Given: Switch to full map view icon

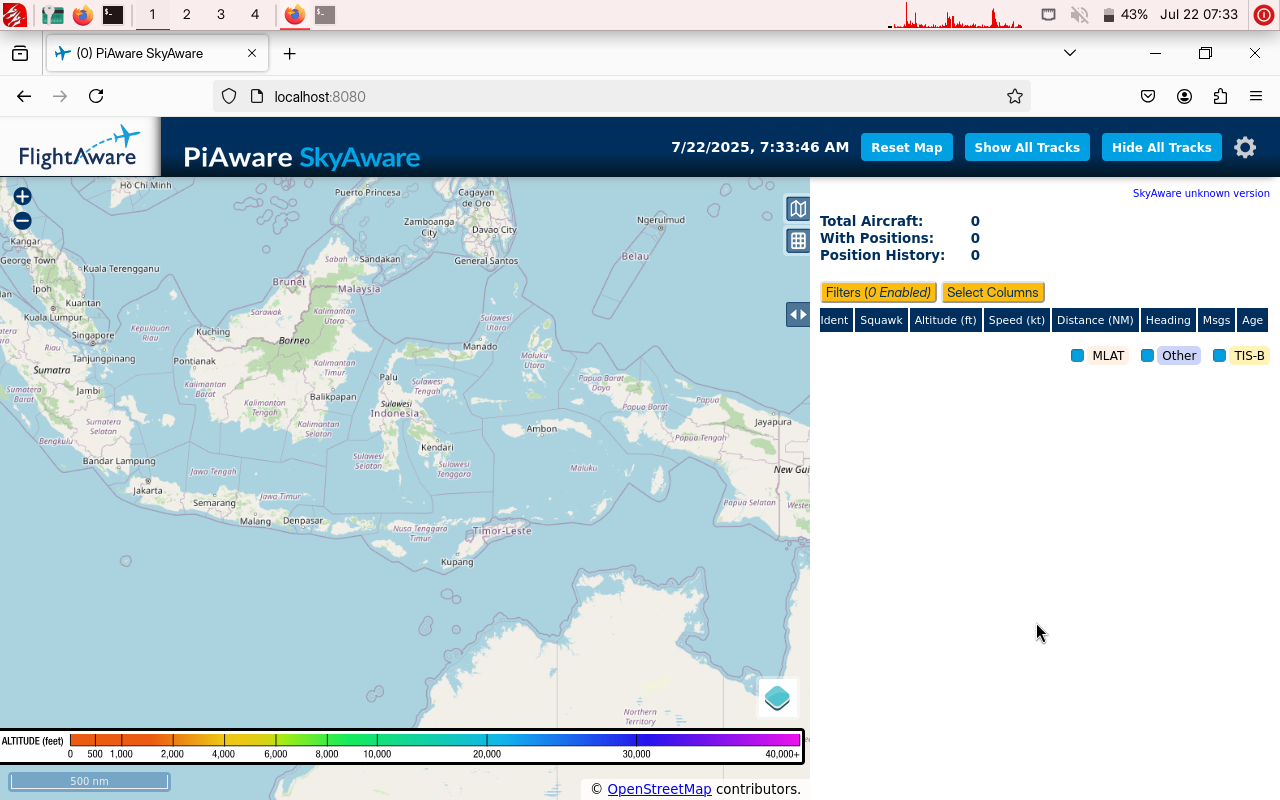Looking at the screenshot, I should (797, 208).
